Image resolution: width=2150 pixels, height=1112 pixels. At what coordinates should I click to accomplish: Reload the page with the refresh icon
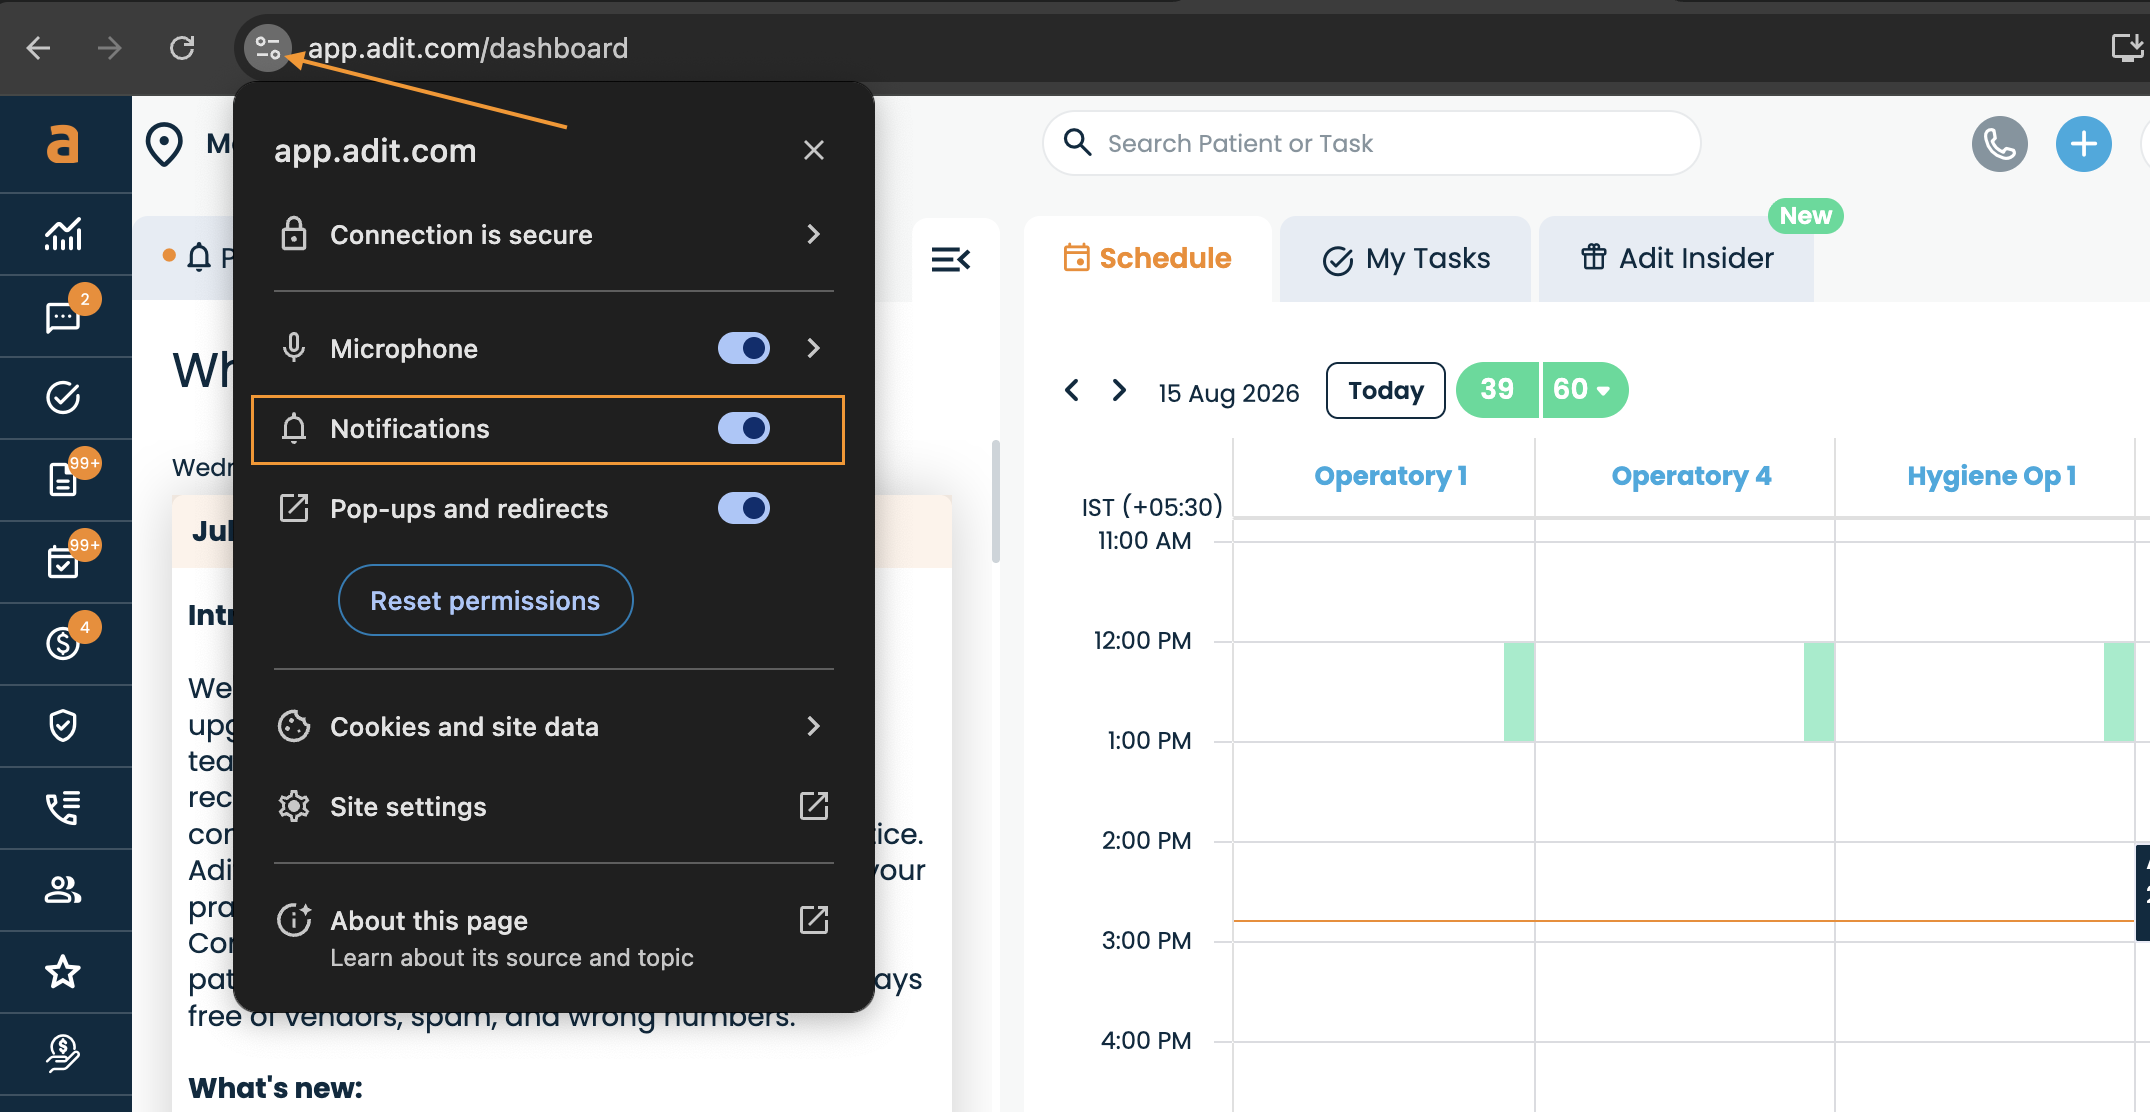pos(182,47)
